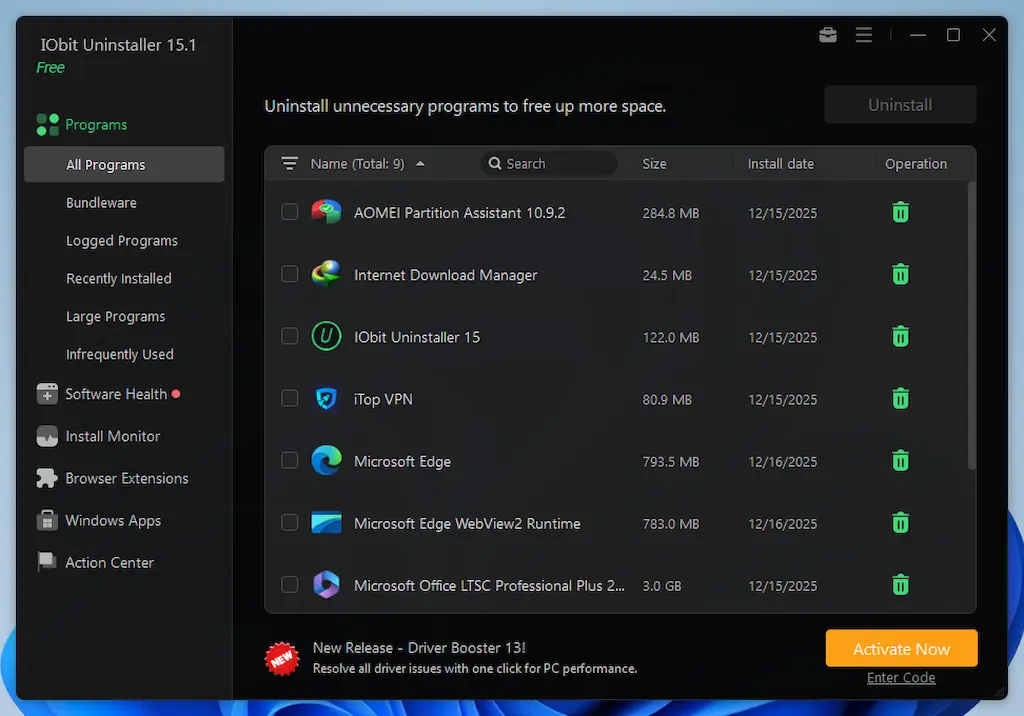The image size is (1024, 716).
Task: Click the Operation column header
Action: pos(916,164)
